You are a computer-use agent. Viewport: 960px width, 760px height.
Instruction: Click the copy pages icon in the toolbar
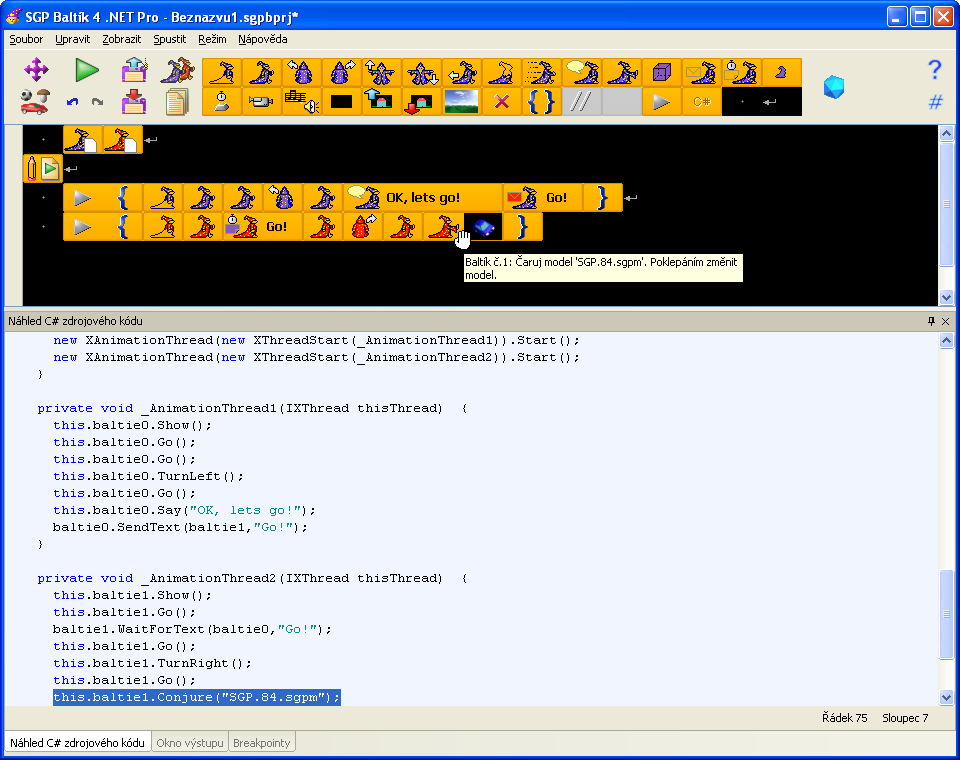(177, 102)
